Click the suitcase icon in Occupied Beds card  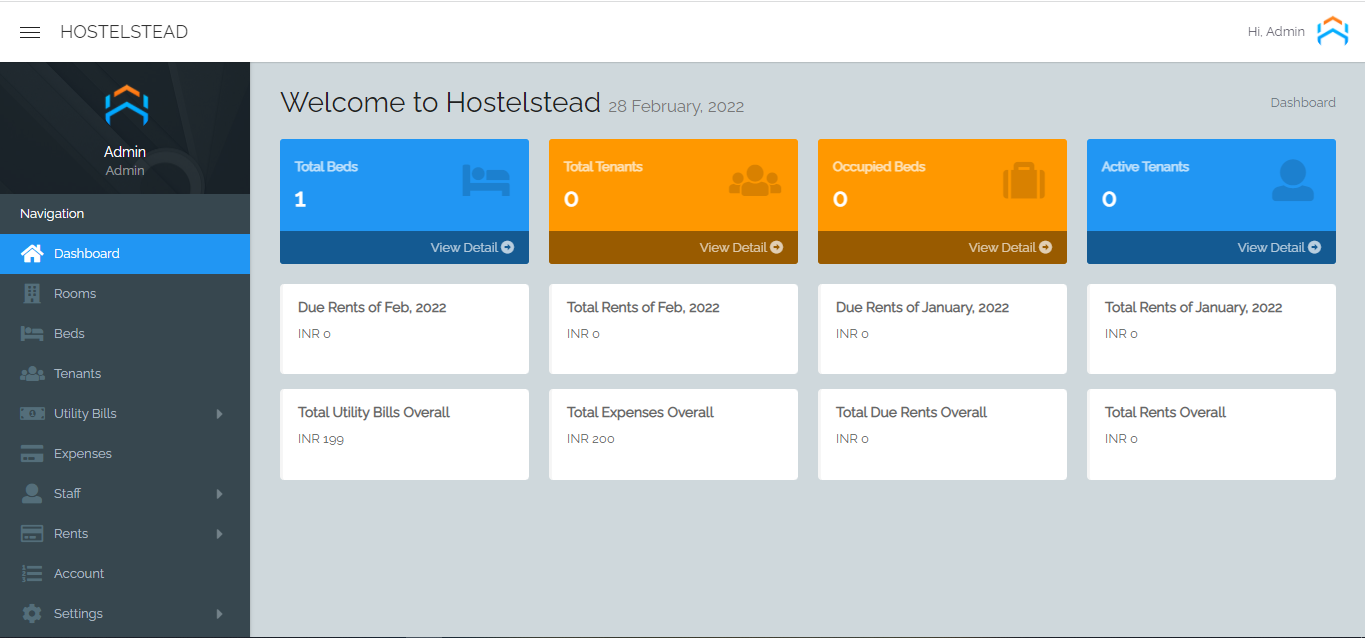coord(1024,182)
